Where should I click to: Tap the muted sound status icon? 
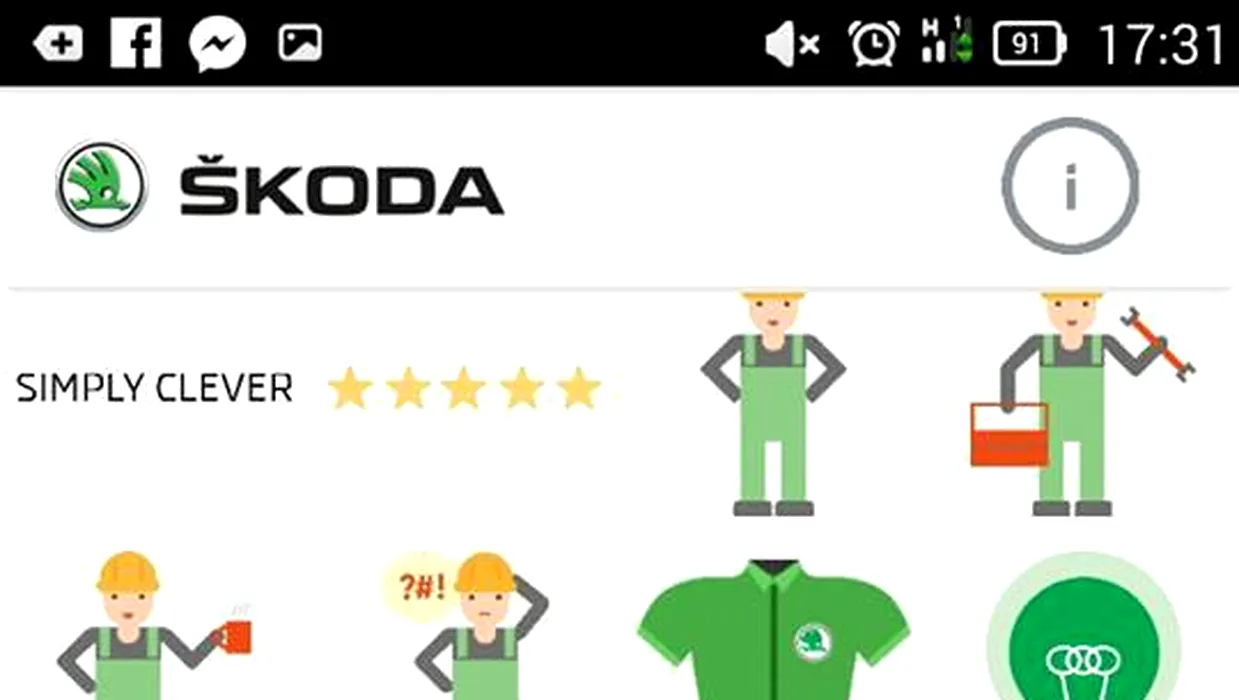(792, 44)
